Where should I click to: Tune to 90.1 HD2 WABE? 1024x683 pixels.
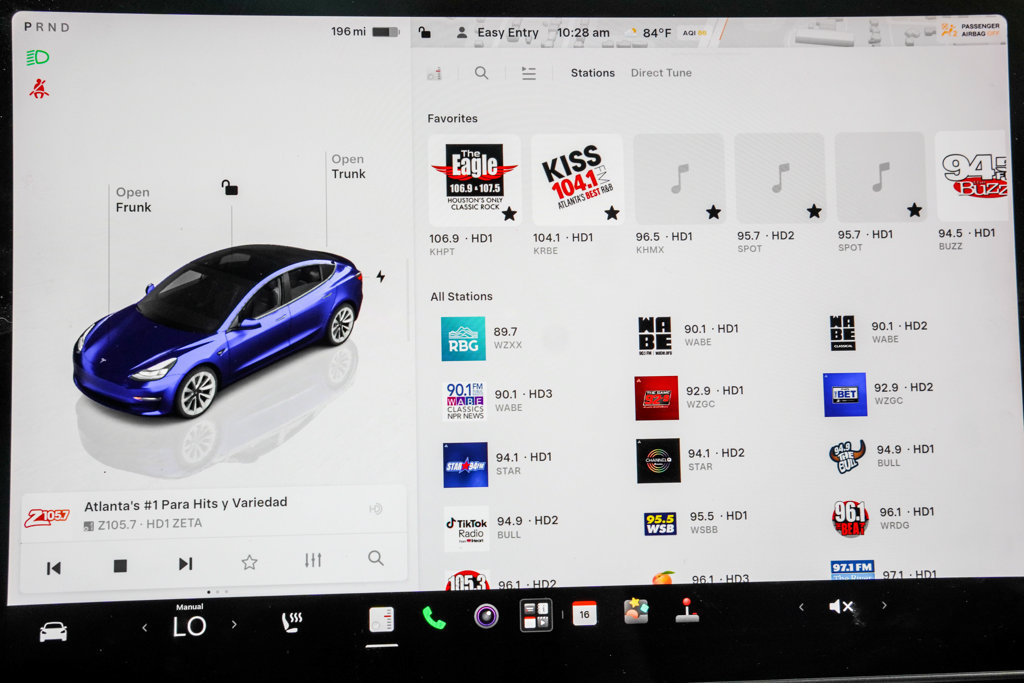tap(878, 332)
